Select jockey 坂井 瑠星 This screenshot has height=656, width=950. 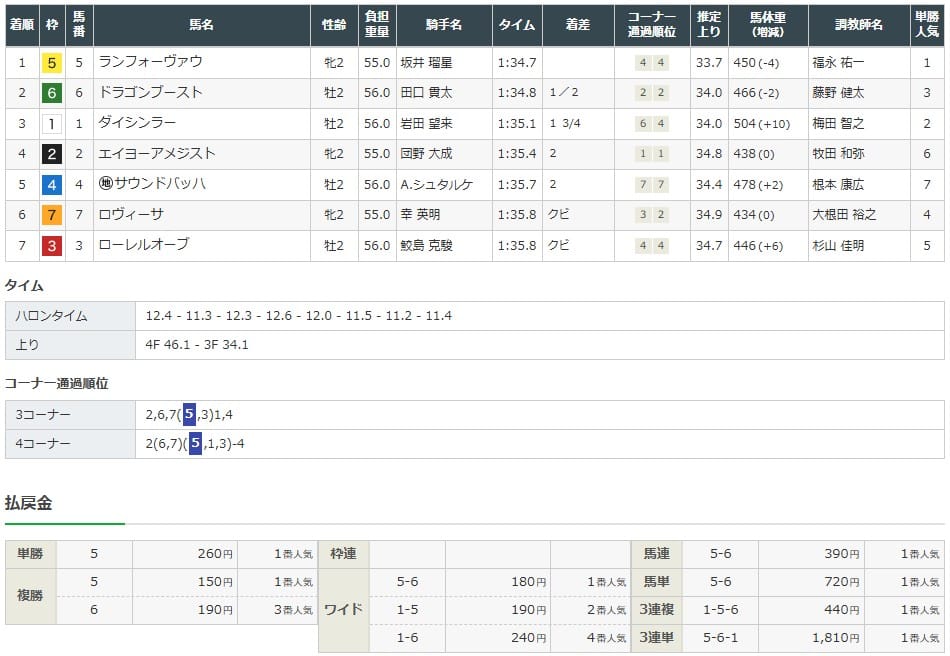[425, 63]
